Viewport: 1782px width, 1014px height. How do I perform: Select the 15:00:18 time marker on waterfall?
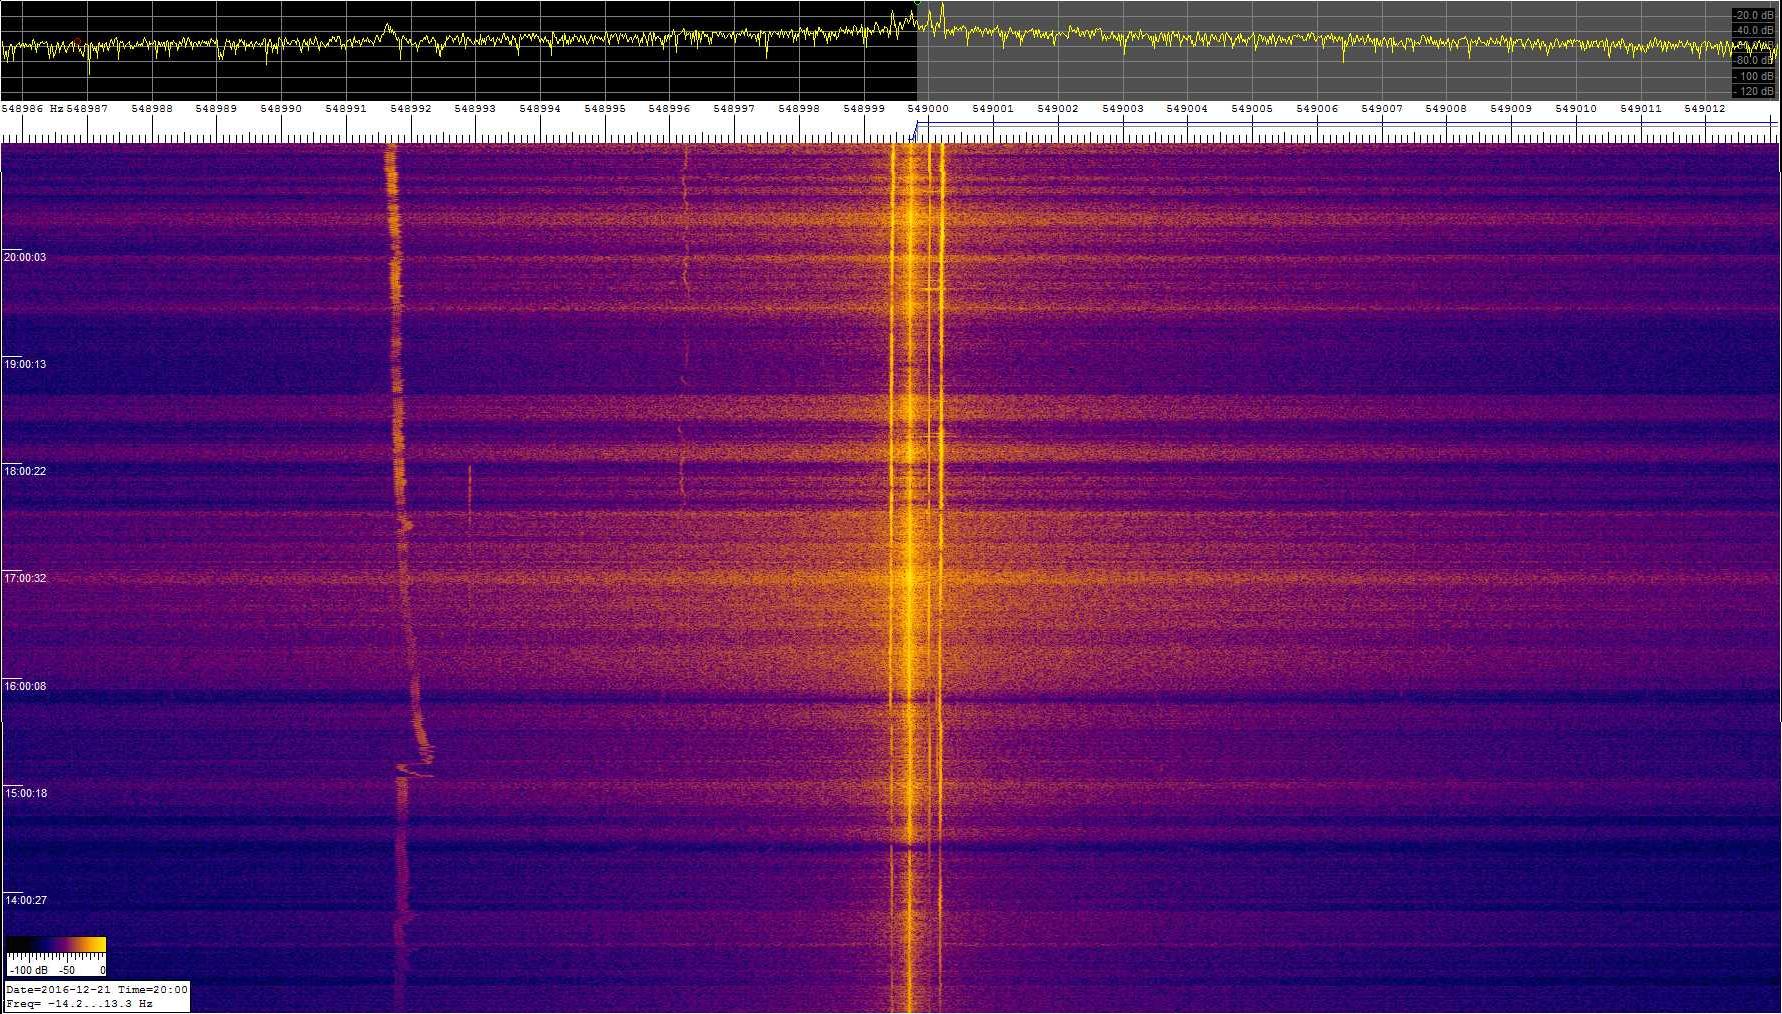(x=25, y=793)
